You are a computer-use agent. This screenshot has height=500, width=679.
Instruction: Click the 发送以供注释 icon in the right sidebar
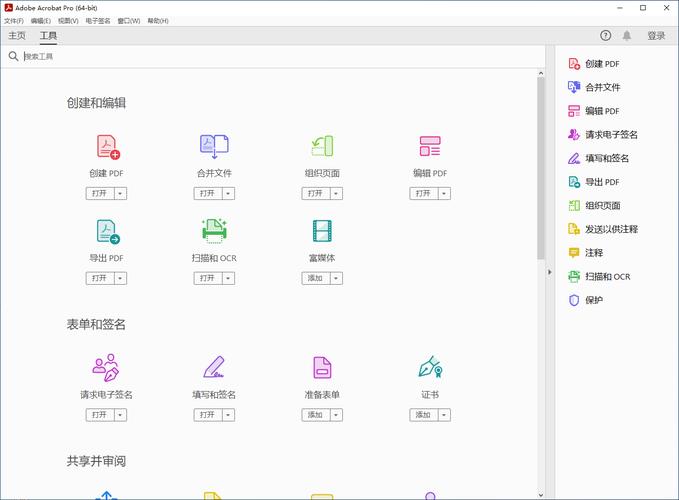pos(574,229)
